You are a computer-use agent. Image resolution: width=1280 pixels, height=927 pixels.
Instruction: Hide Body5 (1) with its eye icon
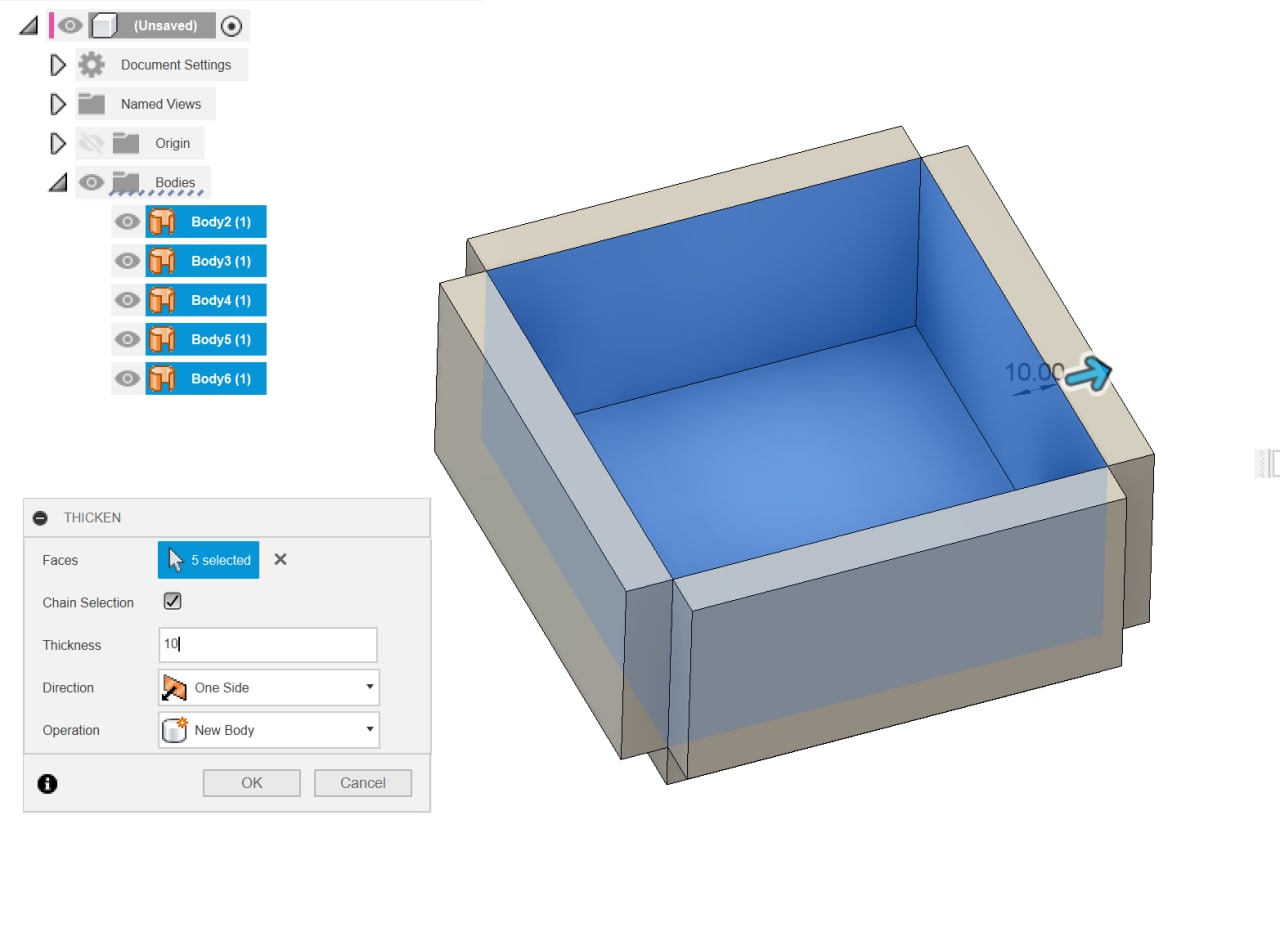click(x=127, y=340)
